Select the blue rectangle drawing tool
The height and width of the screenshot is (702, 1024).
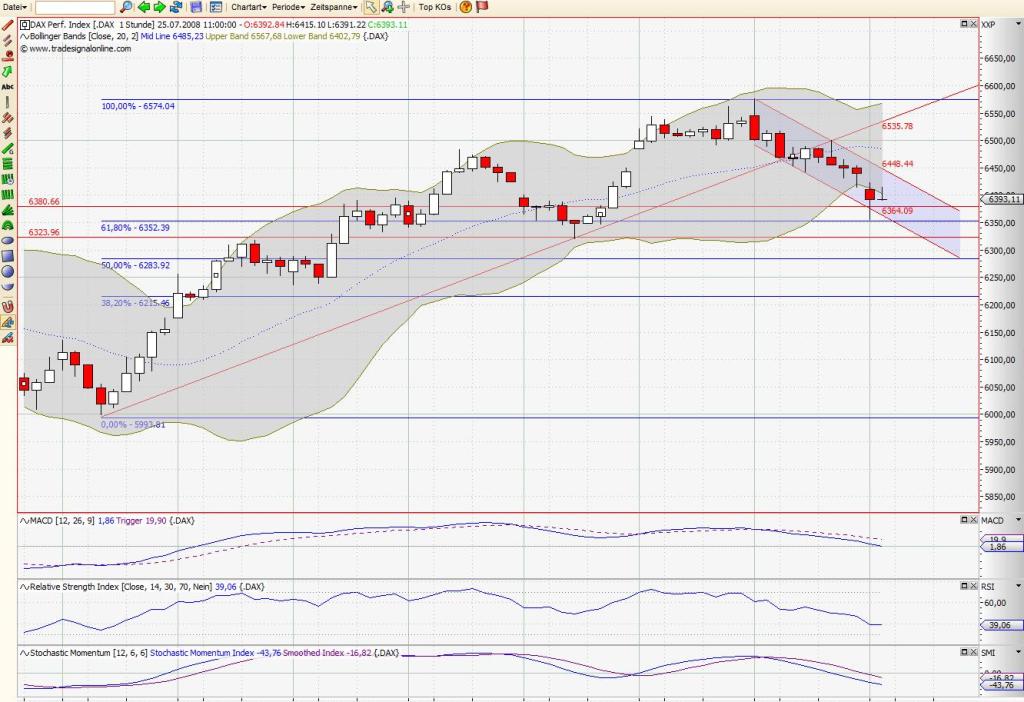coord(8,255)
